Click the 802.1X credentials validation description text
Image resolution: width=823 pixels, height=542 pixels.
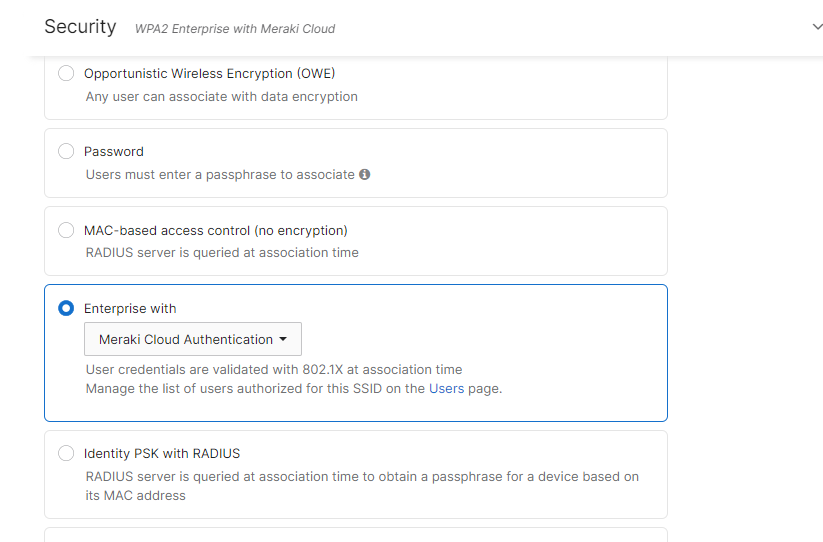[274, 369]
